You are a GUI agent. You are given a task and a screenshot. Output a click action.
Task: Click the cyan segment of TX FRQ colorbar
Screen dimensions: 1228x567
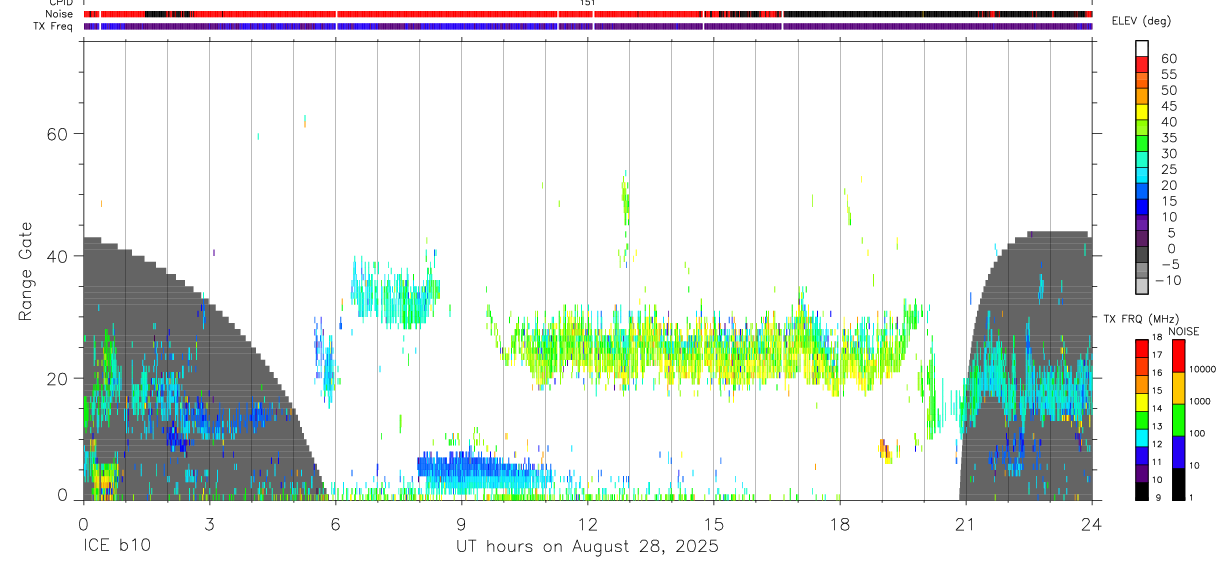tap(1141, 437)
